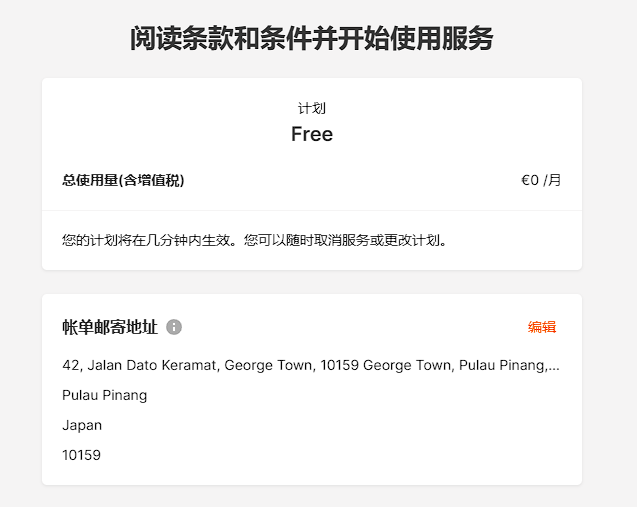The width and height of the screenshot is (637, 507).
Task: Click the 您可以随时取消服务或更改计划 sentence
Action: [345, 240]
